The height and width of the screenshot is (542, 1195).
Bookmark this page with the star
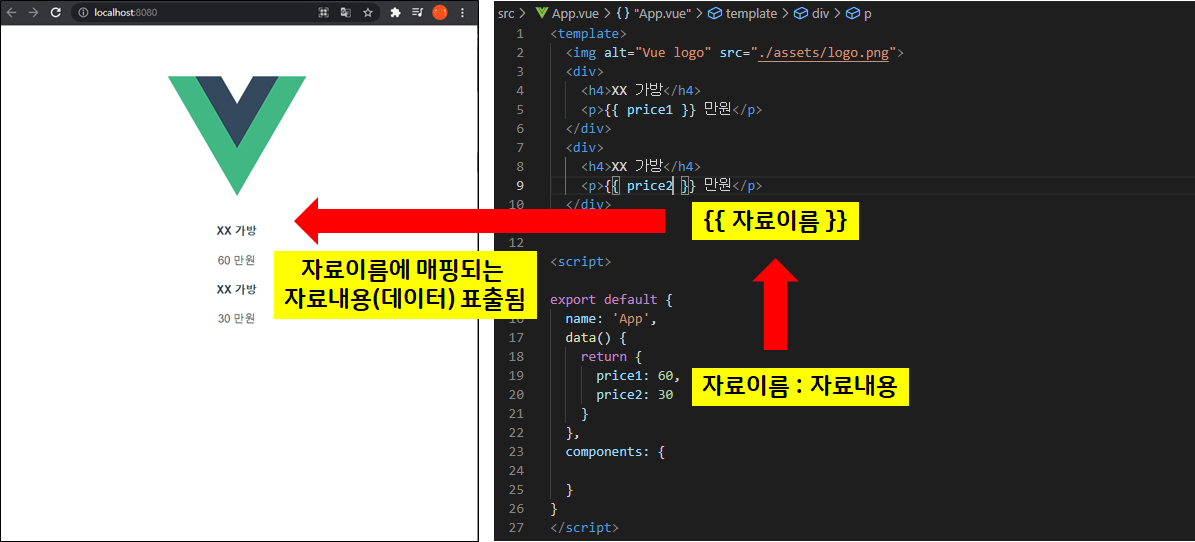(368, 13)
